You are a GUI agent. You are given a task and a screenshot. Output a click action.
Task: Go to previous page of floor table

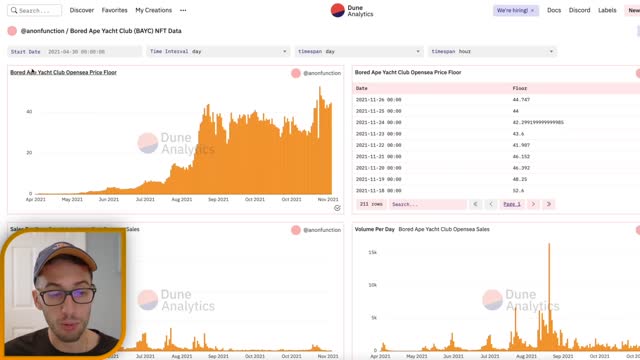pos(491,204)
